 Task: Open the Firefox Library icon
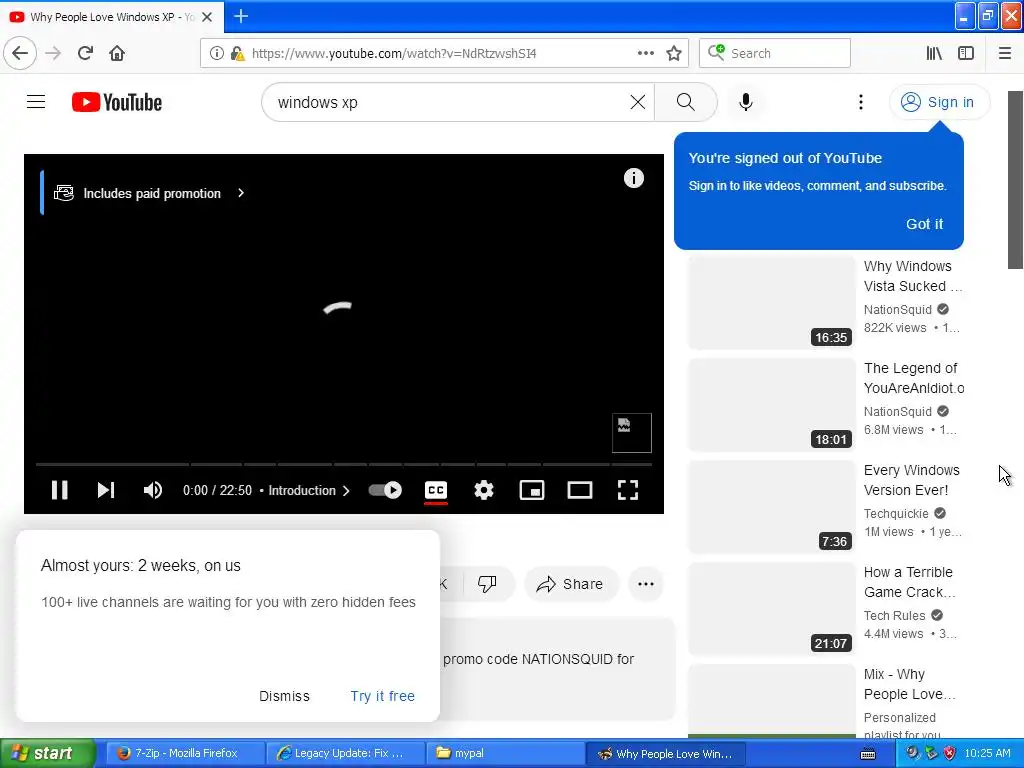pos(934,54)
